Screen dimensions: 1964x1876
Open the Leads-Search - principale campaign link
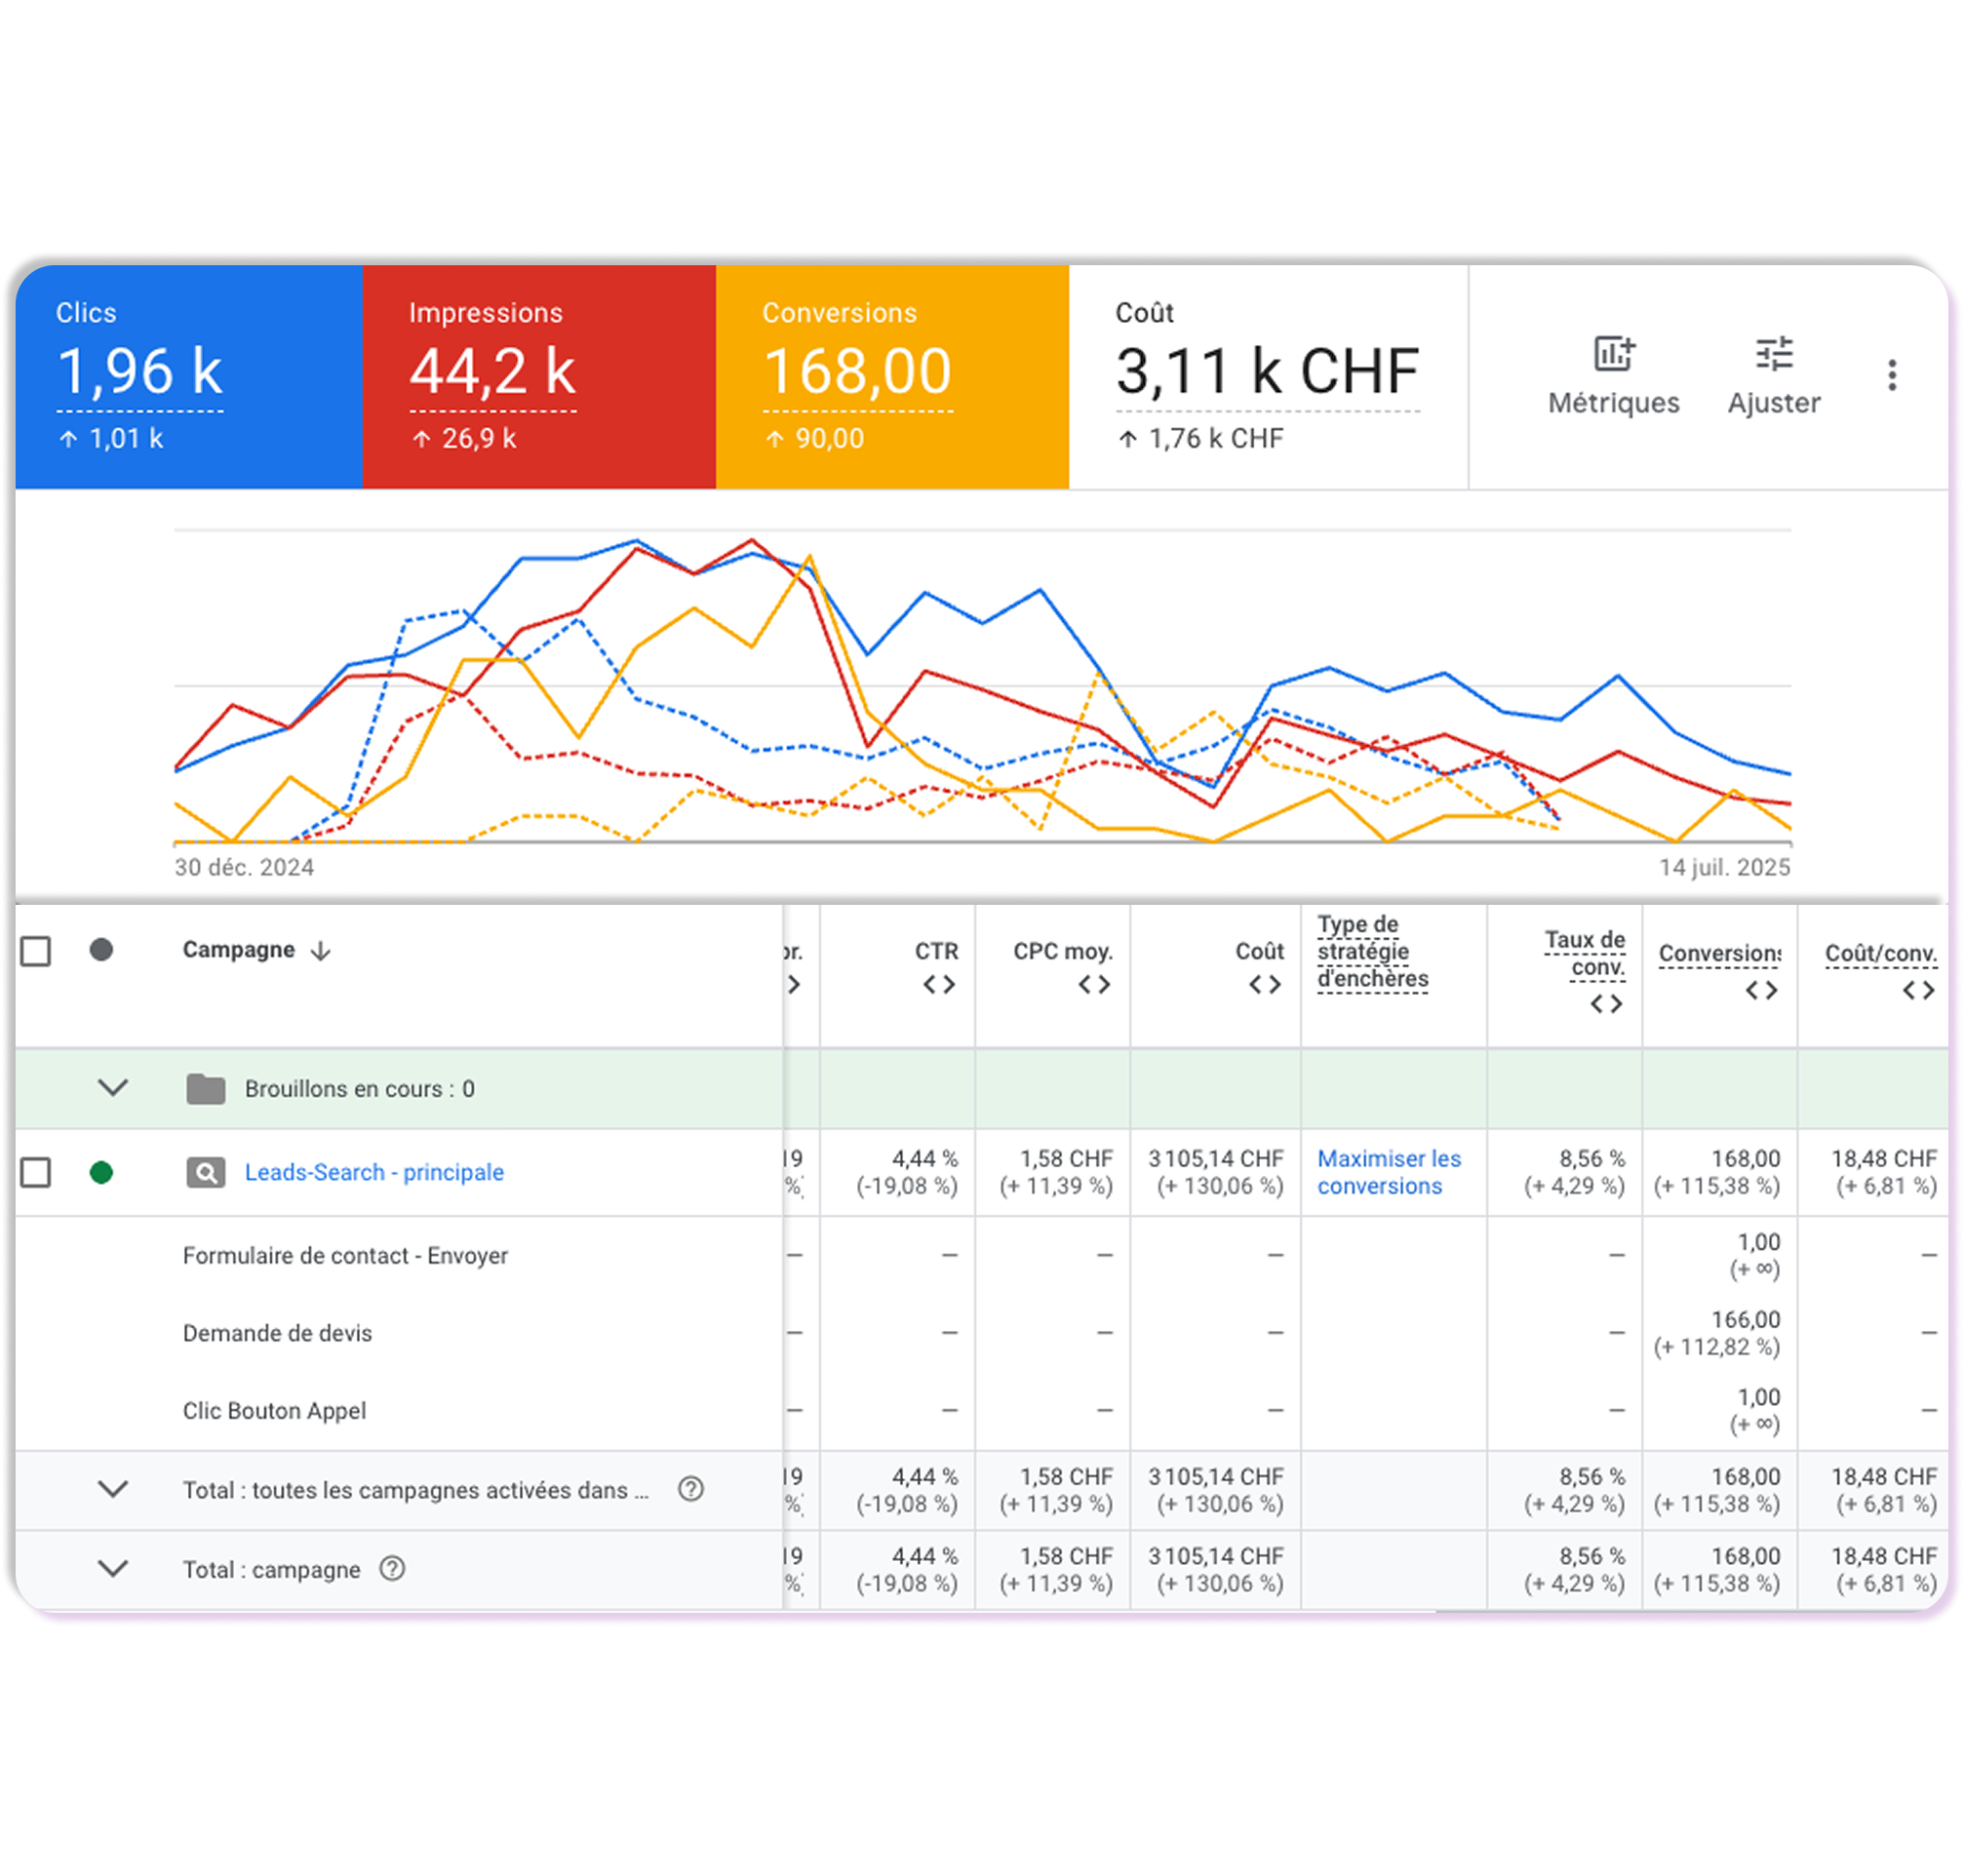(374, 1172)
